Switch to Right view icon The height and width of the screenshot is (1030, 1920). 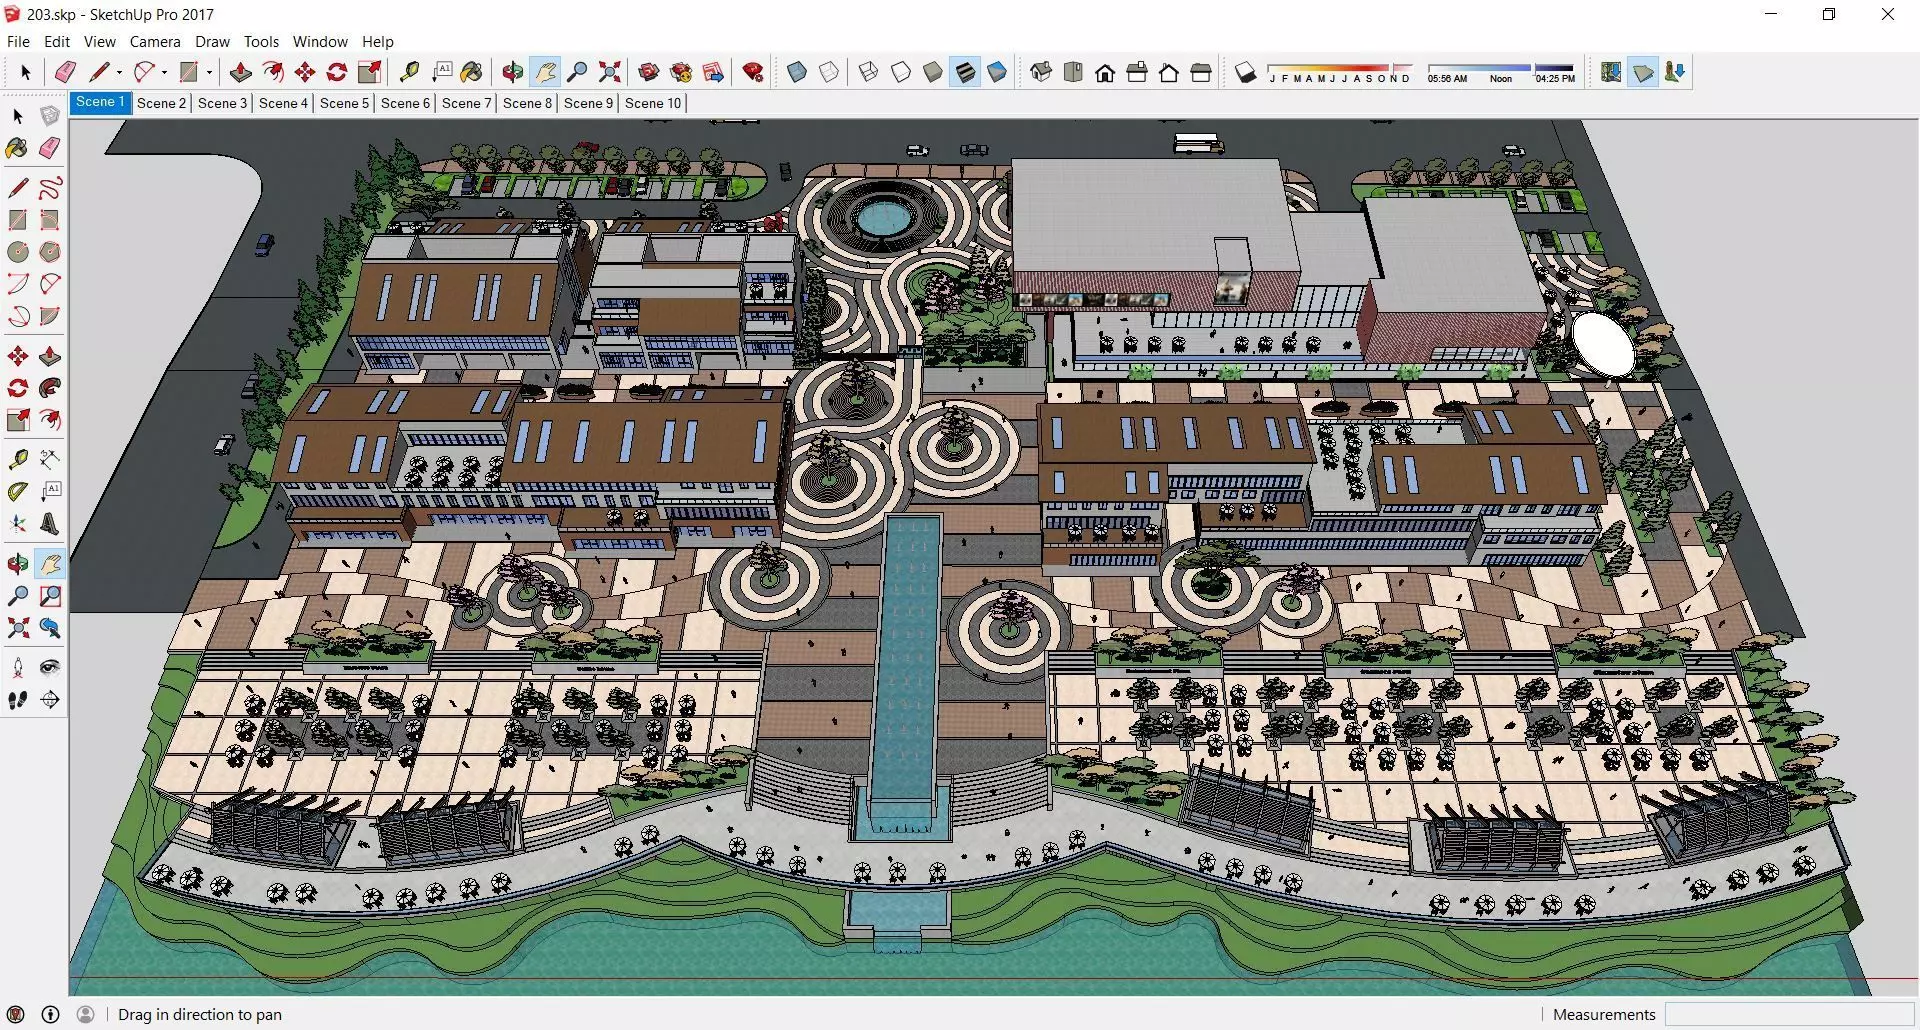click(1137, 72)
